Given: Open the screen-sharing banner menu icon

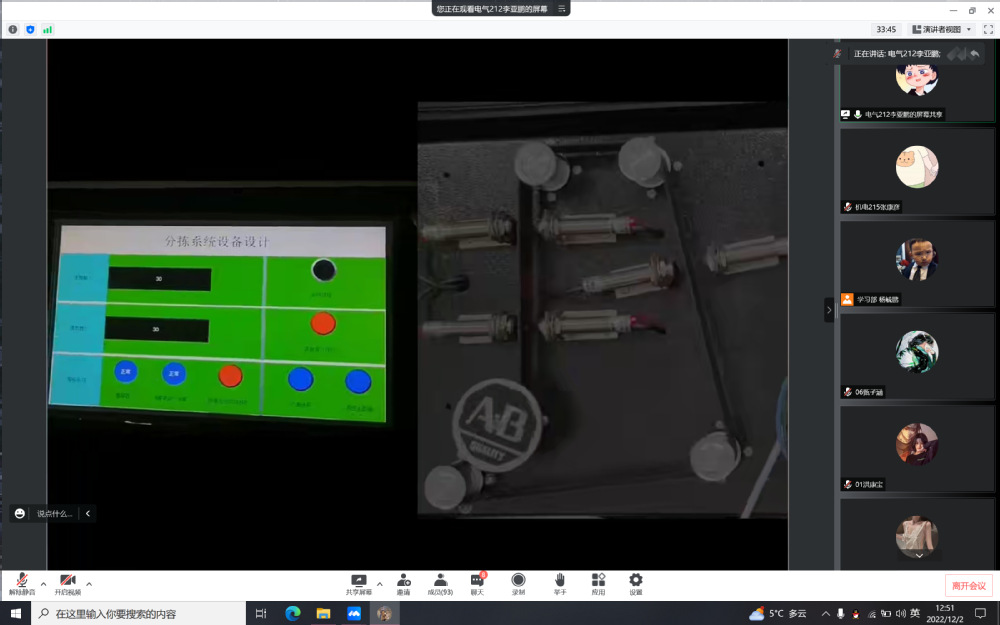Looking at the screenshot, I should pyautogui.click(x=562, y=8).
